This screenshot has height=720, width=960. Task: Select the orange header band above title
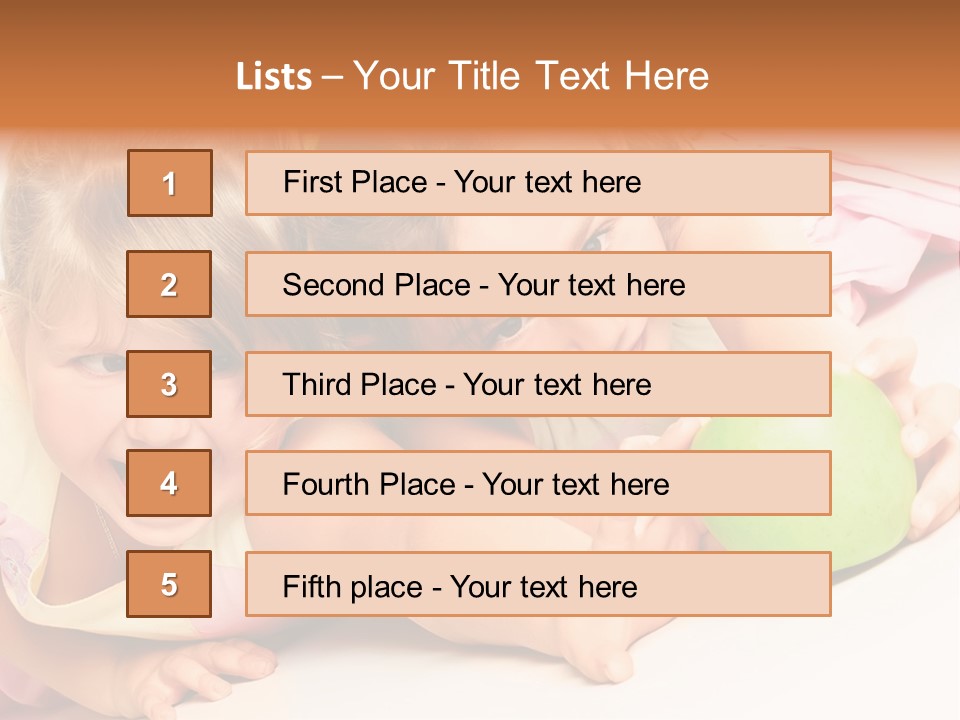point(480,25)
